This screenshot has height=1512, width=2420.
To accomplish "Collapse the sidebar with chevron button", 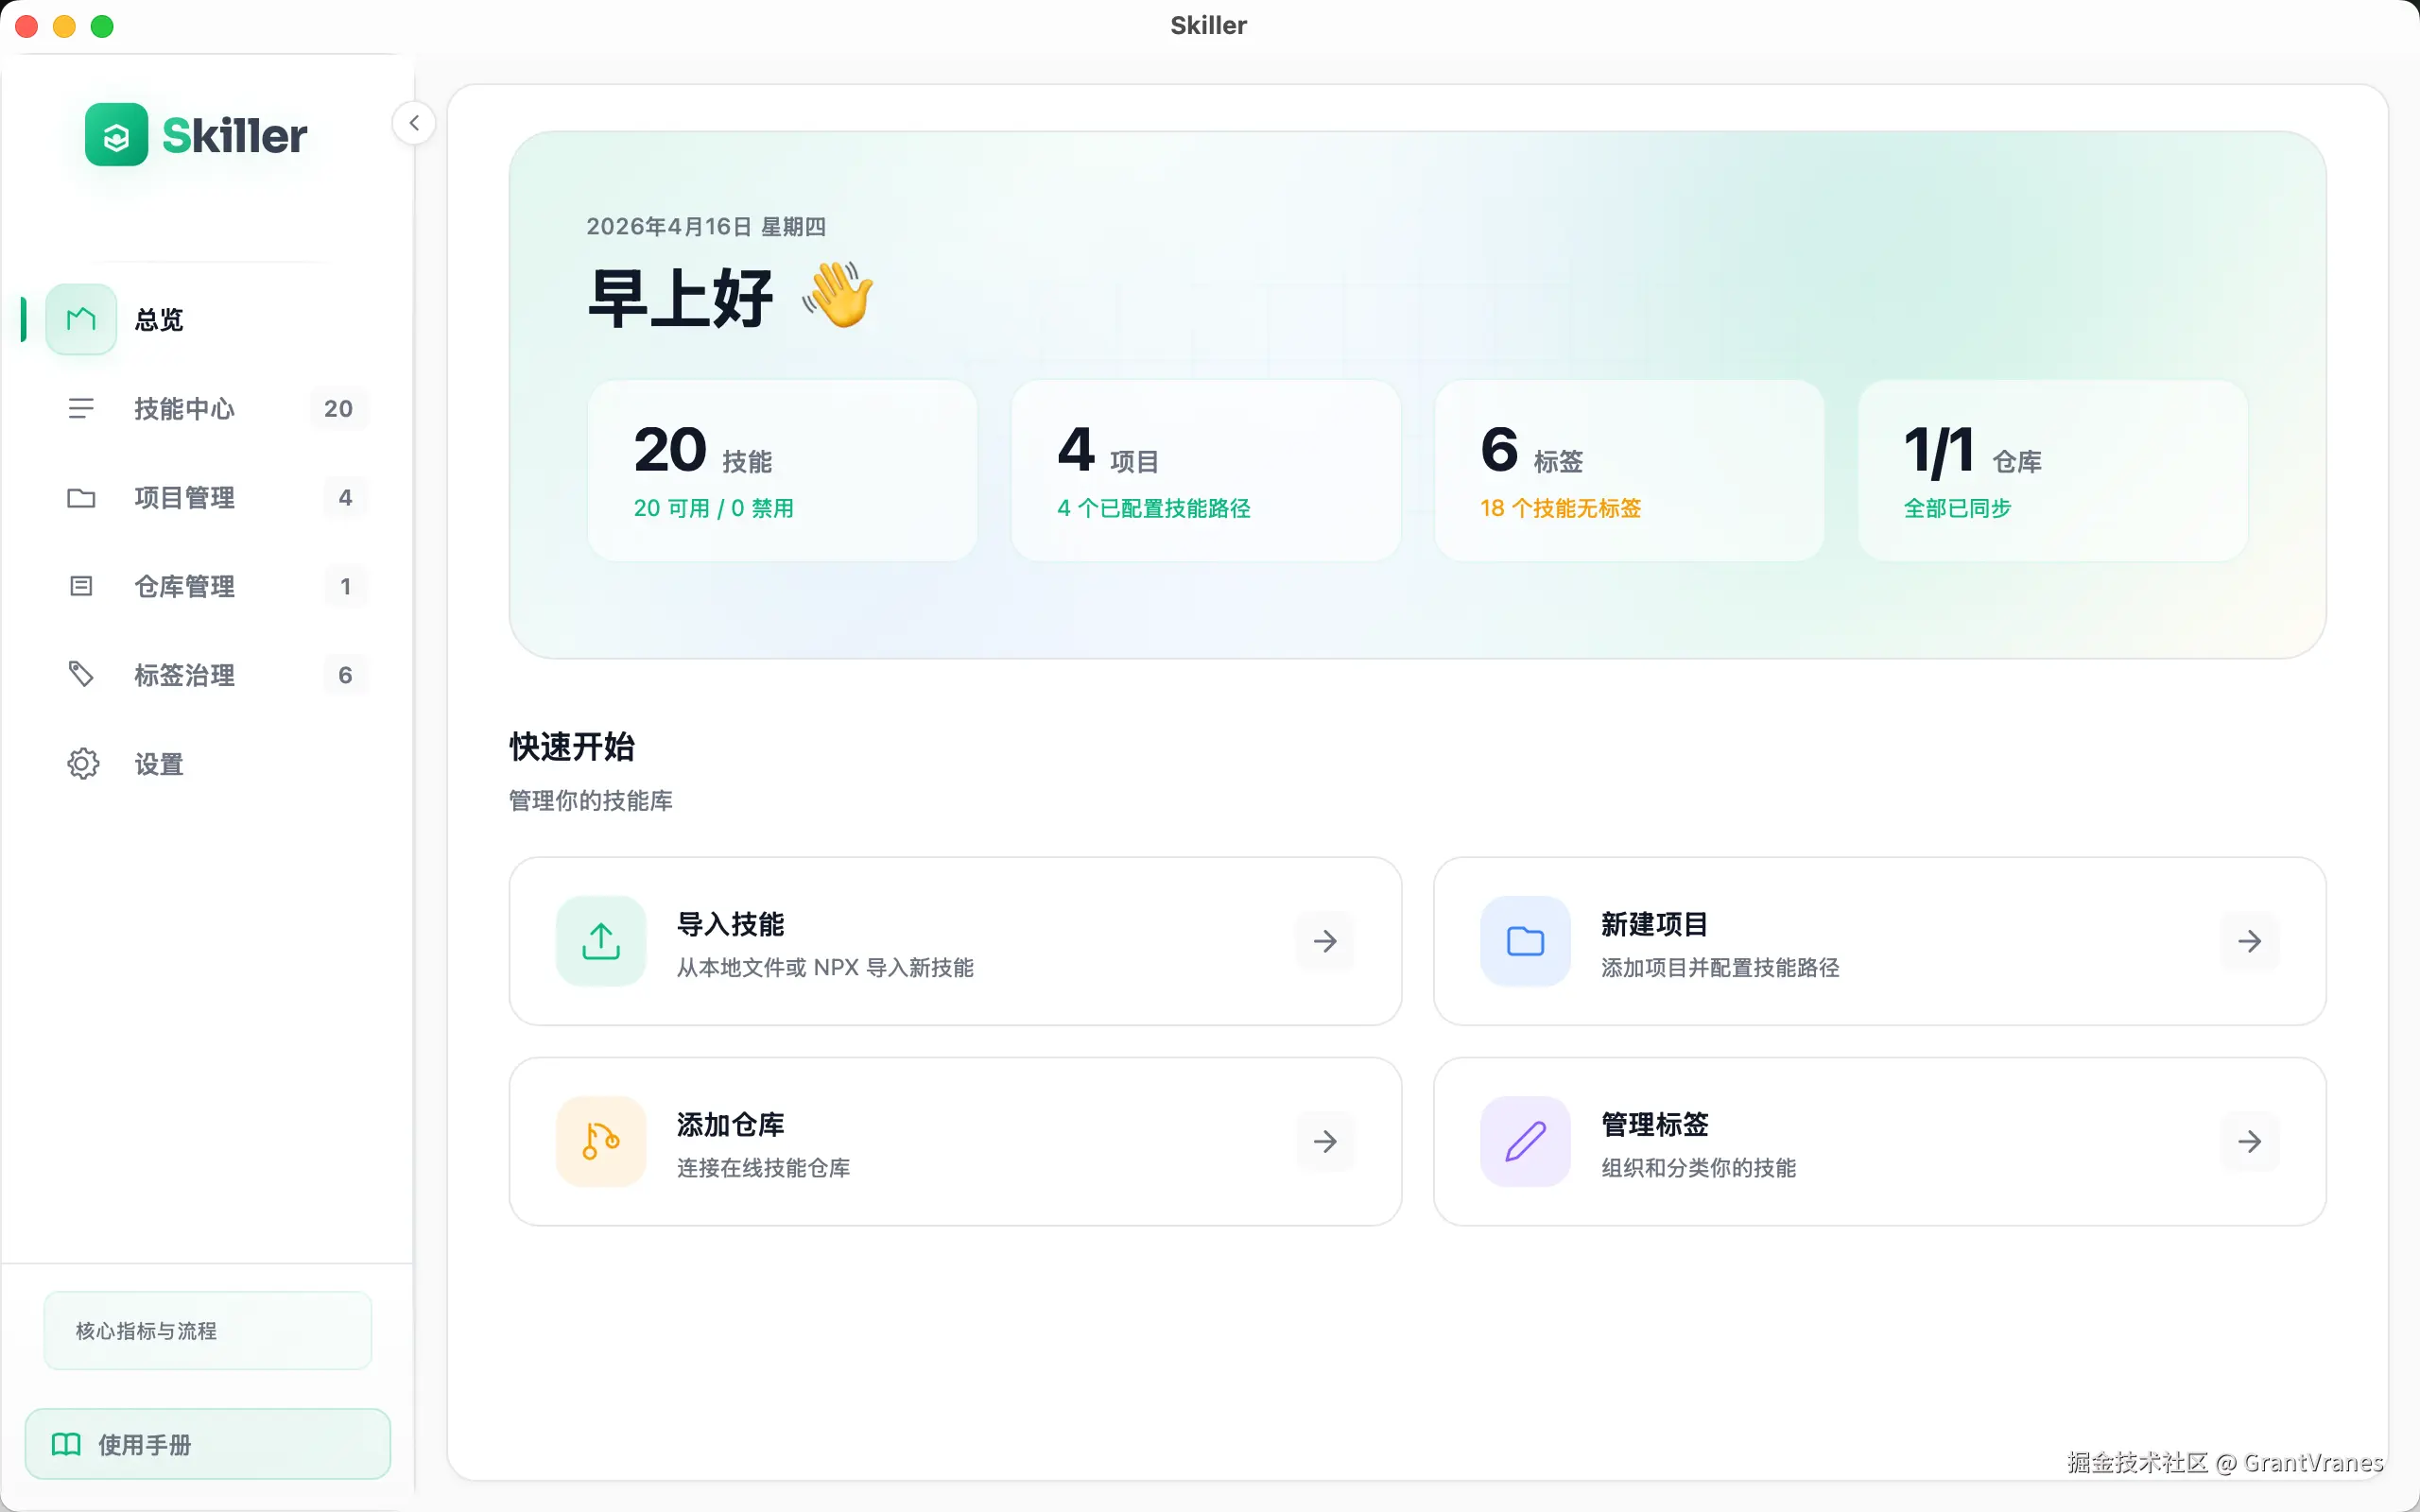I will (x=413, y=123).
